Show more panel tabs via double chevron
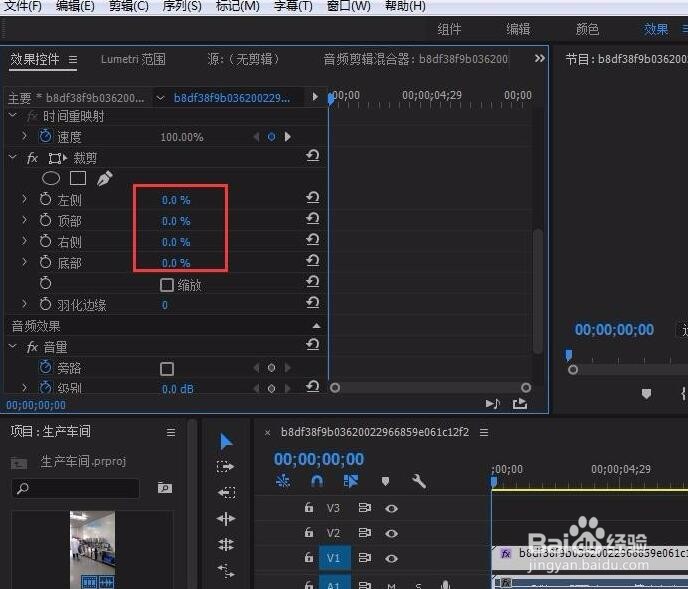Screen dimensions: 688x589 [x=540, y=58]
